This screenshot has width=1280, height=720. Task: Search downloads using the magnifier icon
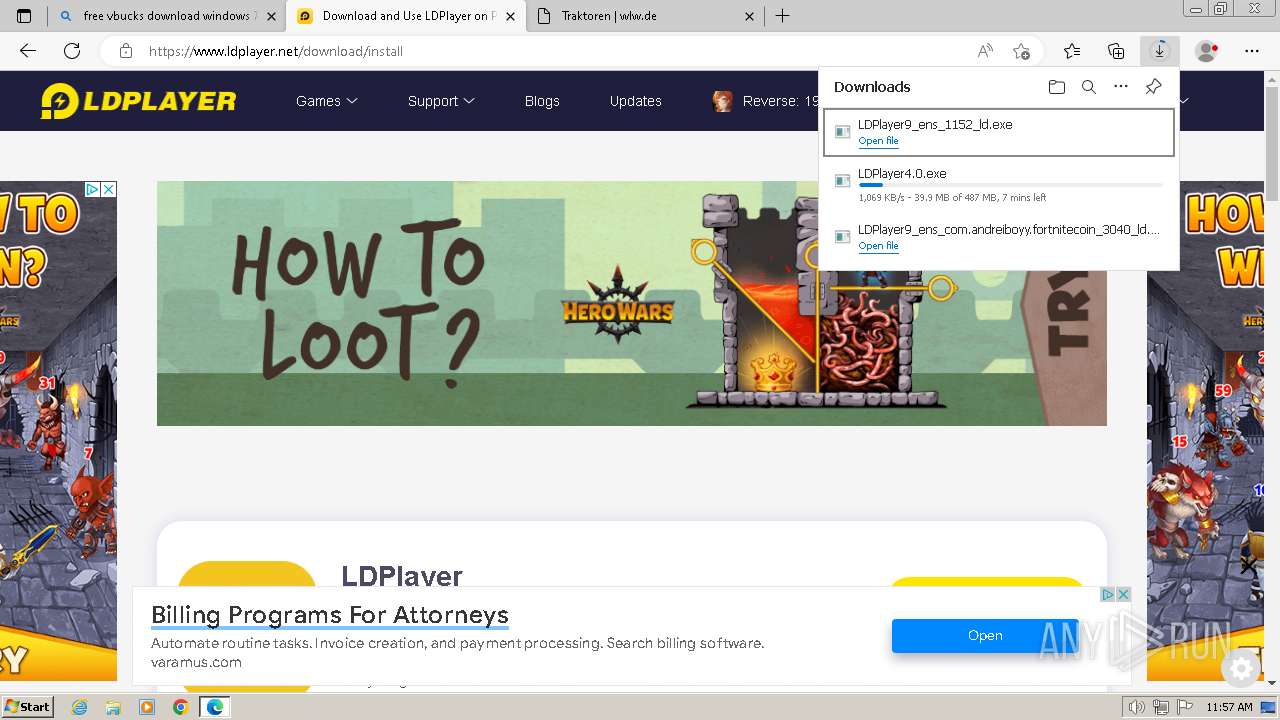pyautogui.click(x=1089, y=87)
